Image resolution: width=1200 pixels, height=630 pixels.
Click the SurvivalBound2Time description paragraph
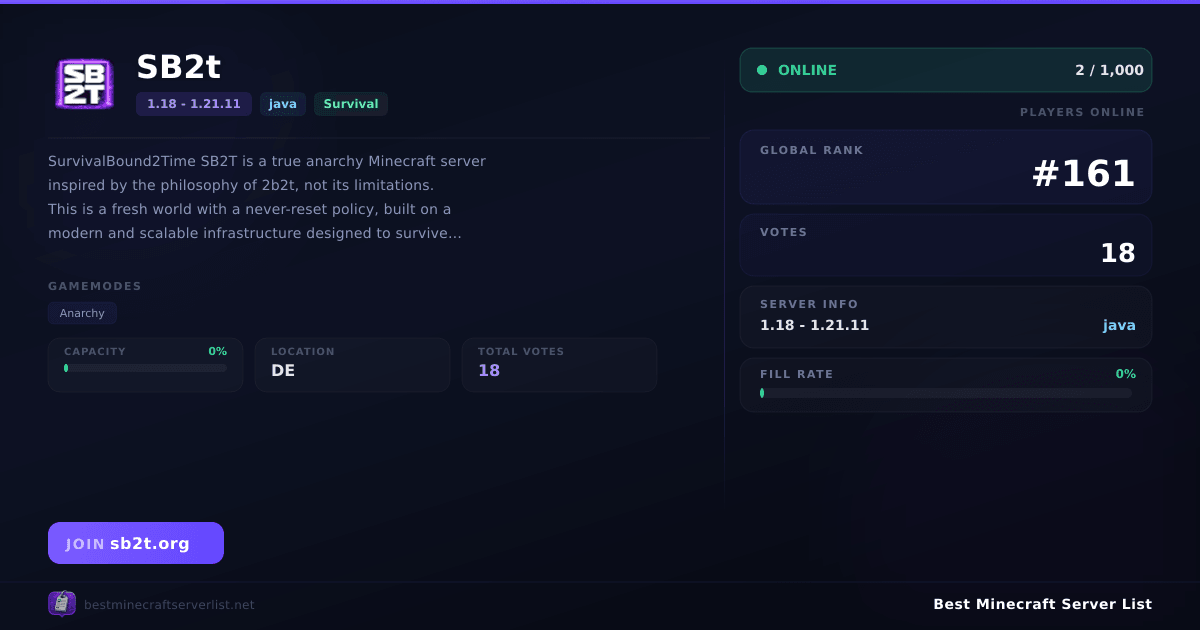coord(267,197)
